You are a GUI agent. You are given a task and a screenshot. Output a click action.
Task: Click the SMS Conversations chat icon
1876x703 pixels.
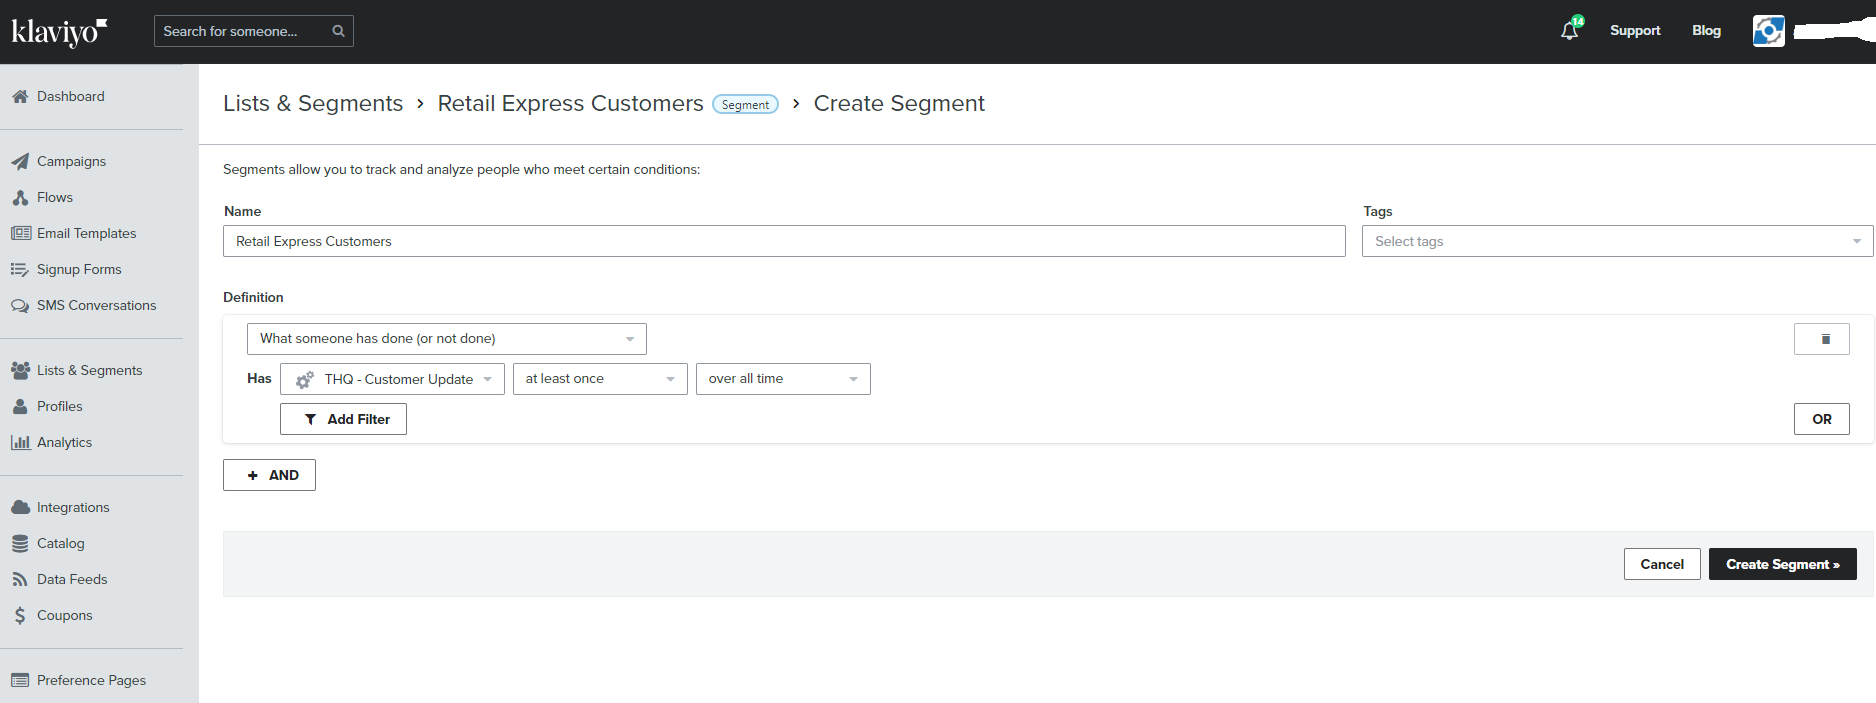coord(20,305)
